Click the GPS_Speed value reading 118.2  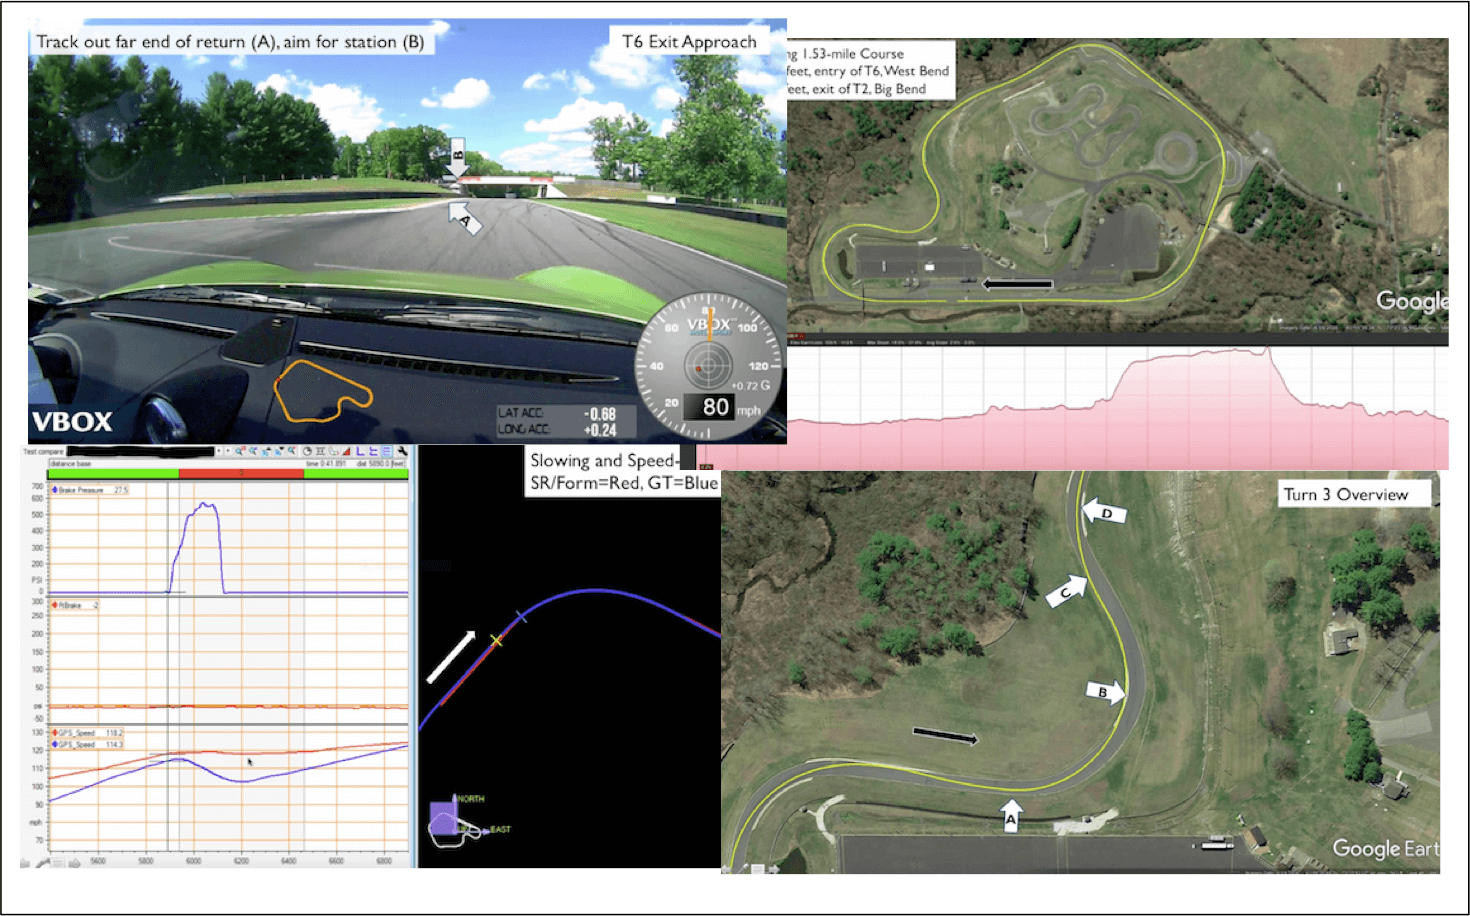coord(115,732)
